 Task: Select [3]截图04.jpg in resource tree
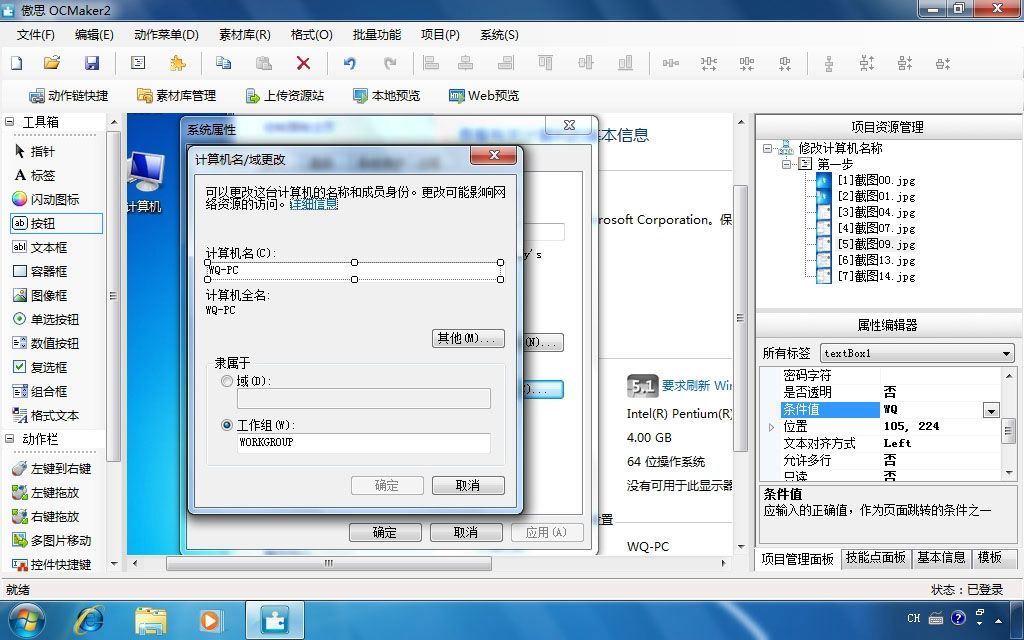point(876,212)
